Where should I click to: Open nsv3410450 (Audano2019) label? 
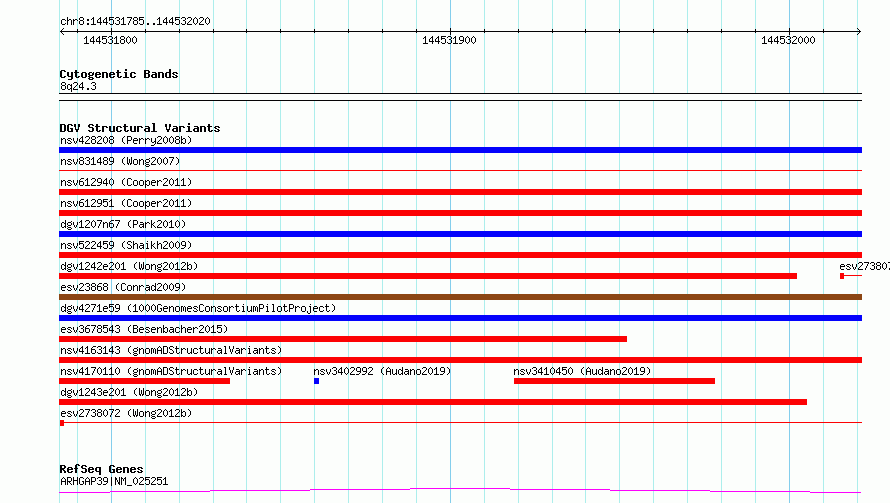click(x=582, y=371)
